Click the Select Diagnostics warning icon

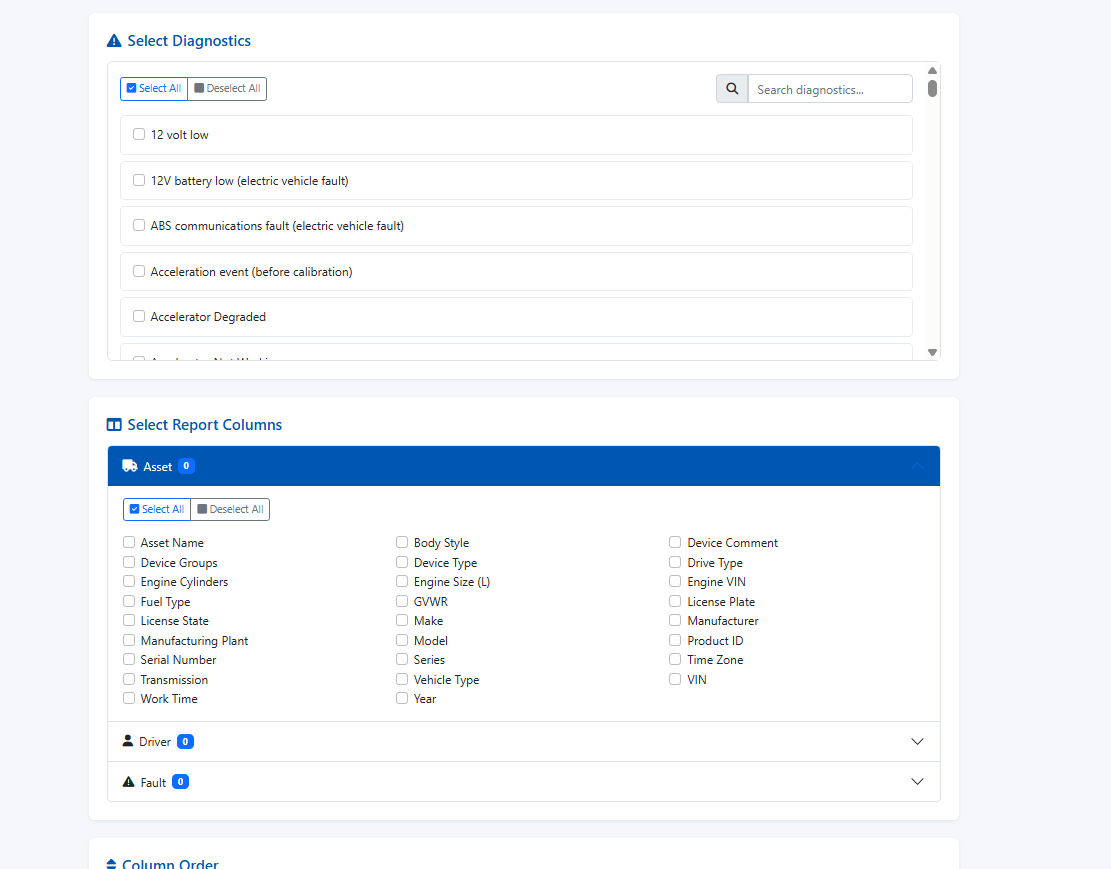[x=114, y=41]
